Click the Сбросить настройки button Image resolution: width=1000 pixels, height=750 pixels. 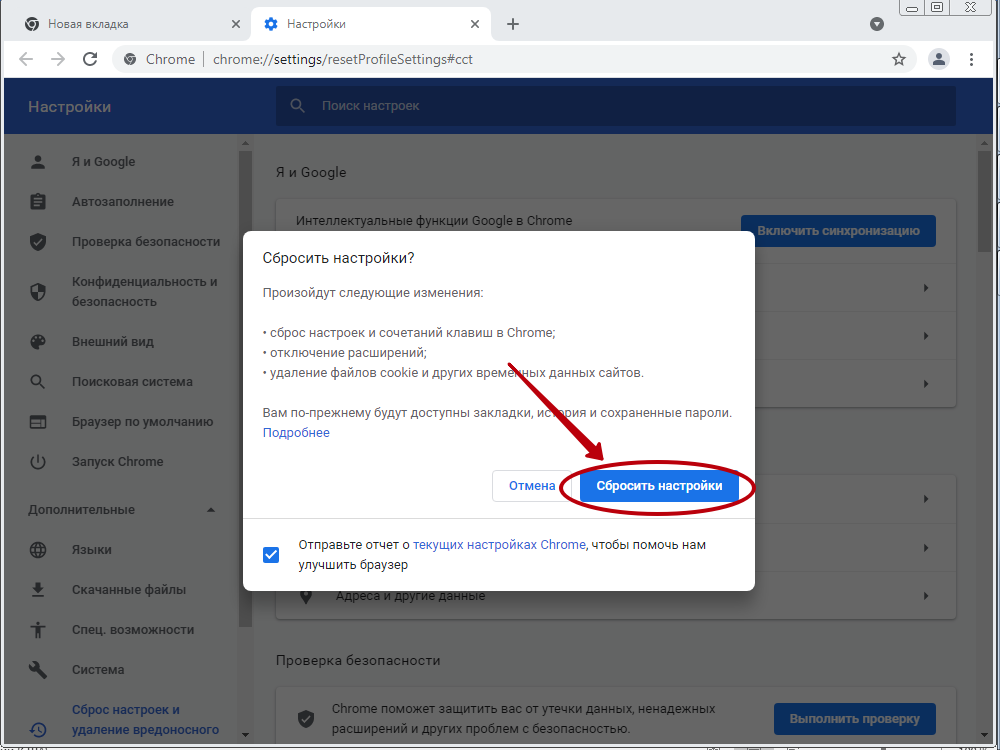click(659, 486)
